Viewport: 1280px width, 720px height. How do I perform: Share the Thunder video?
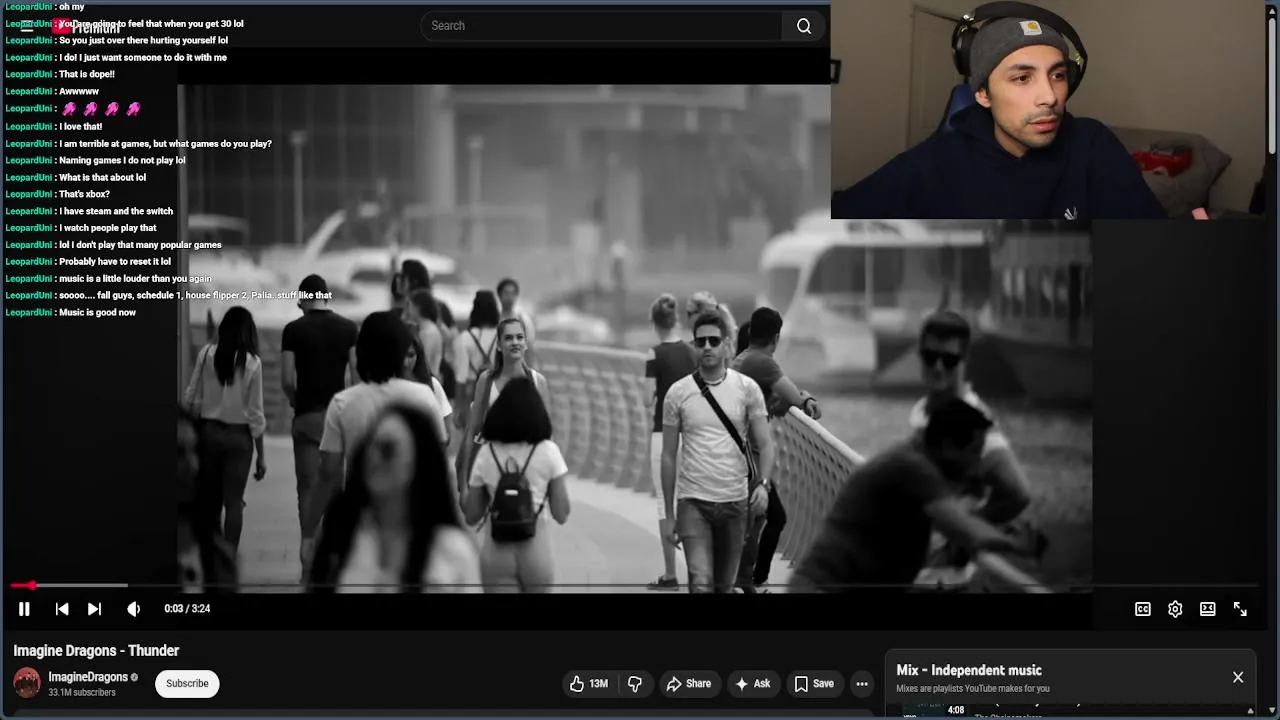click(689, 684)
